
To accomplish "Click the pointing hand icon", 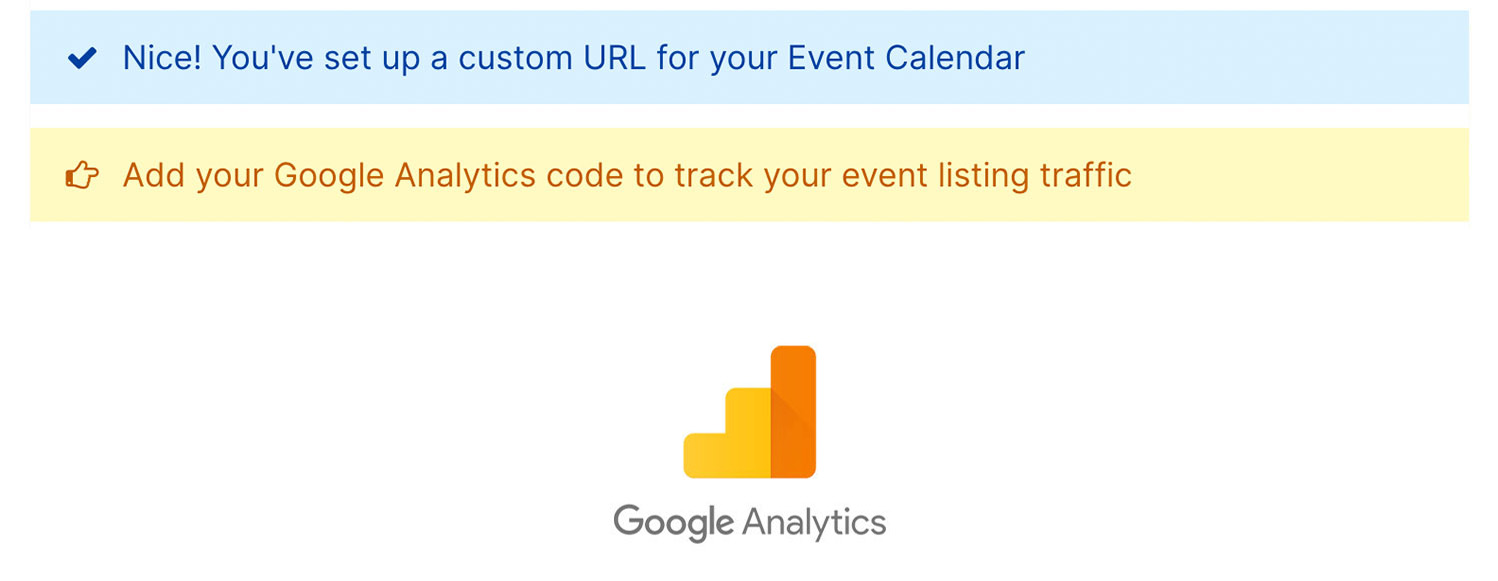I will [x=82, y=177].
